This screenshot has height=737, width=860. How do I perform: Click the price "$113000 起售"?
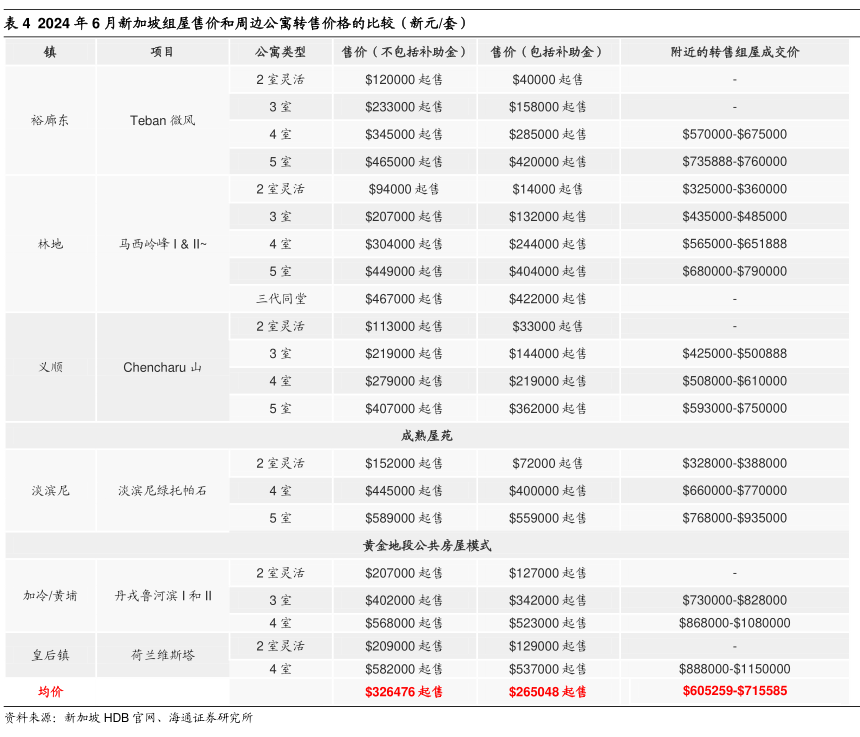(404, 326)
